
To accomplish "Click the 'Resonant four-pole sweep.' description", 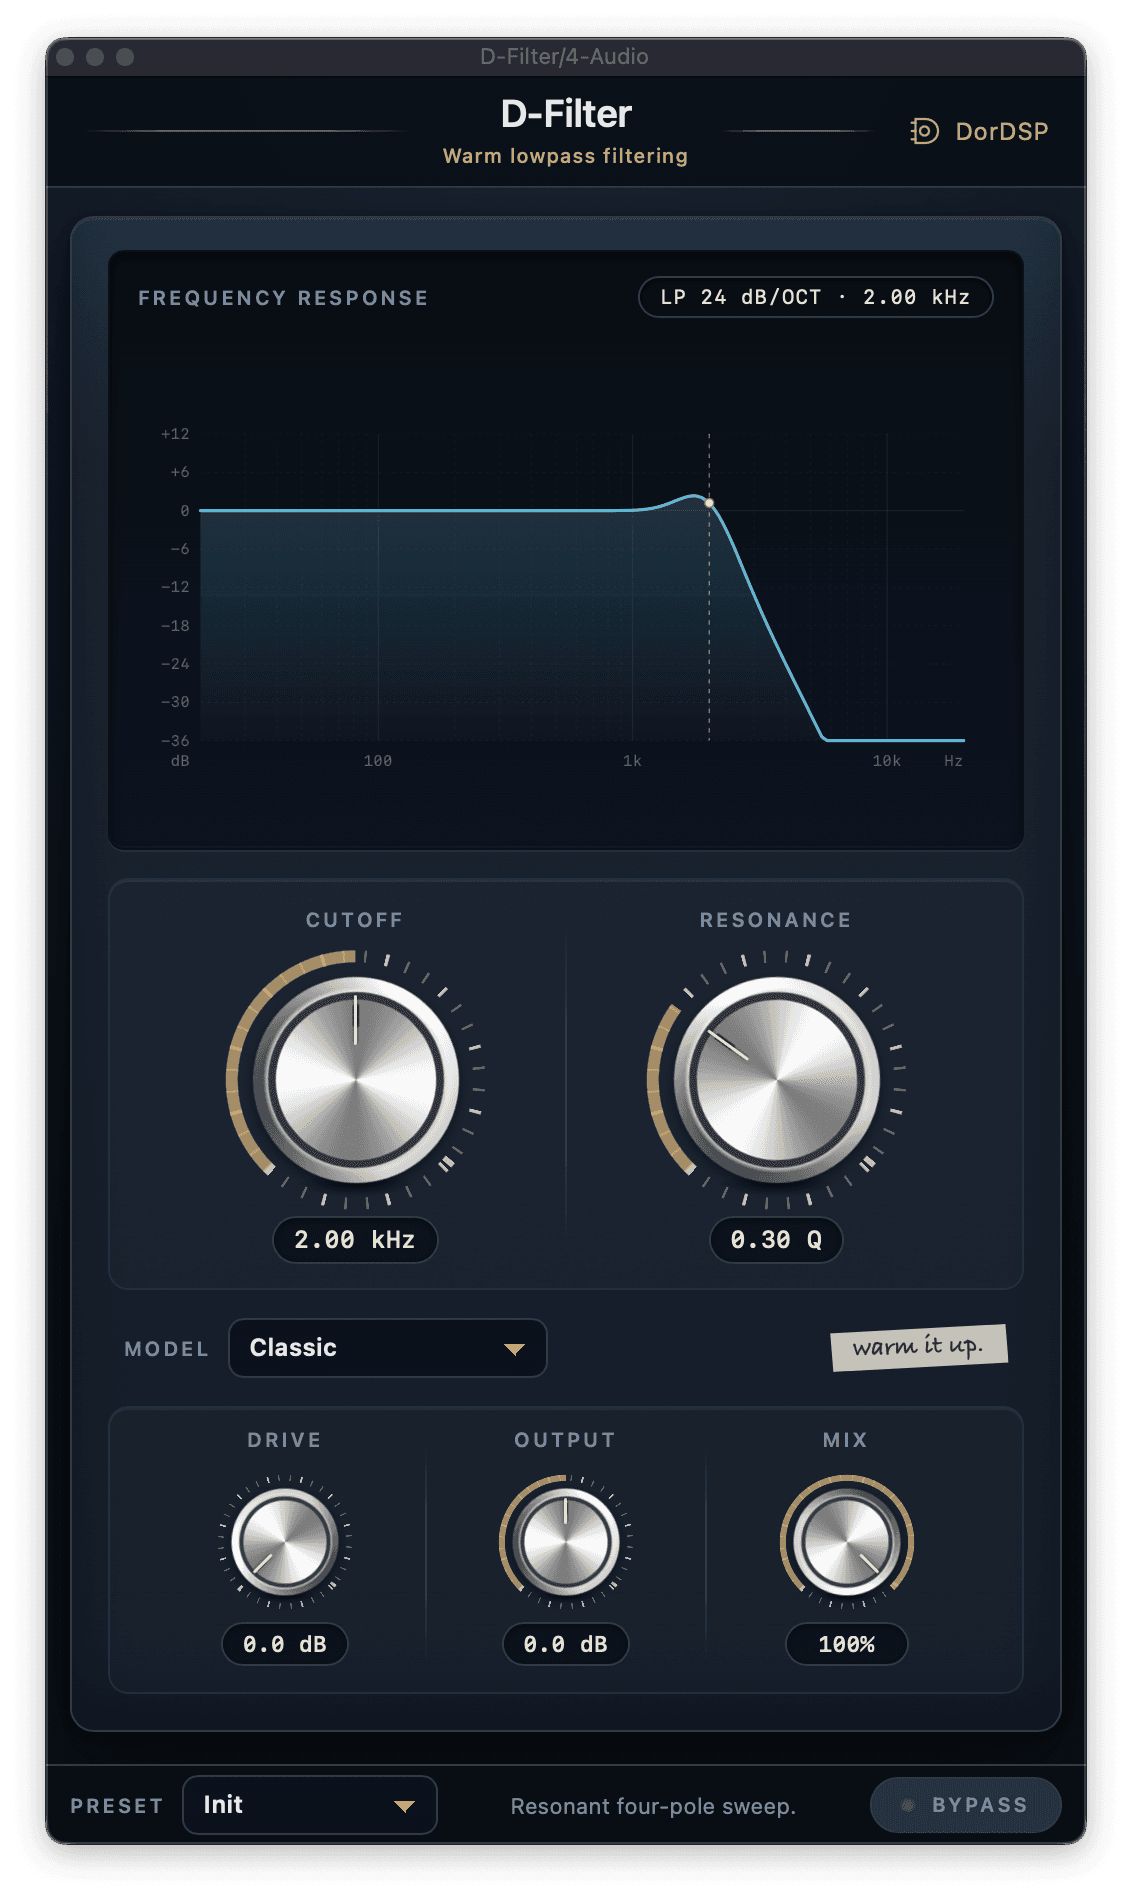I will pos(653,1806).
